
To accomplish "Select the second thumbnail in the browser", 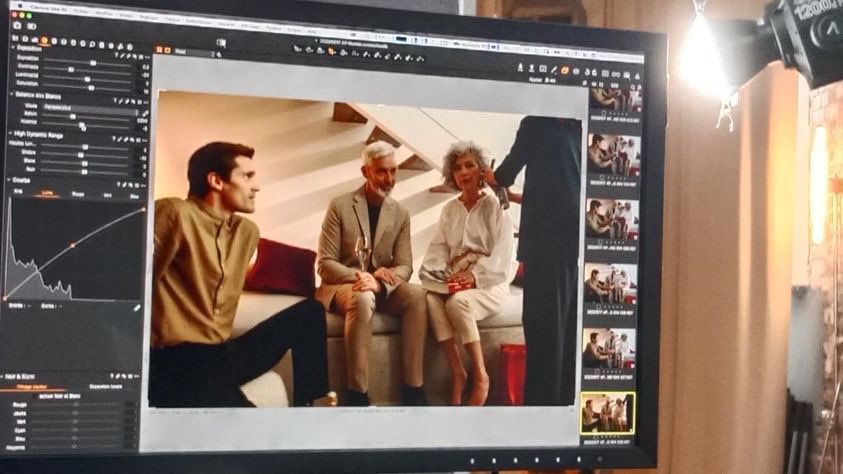I will (613, 154).
